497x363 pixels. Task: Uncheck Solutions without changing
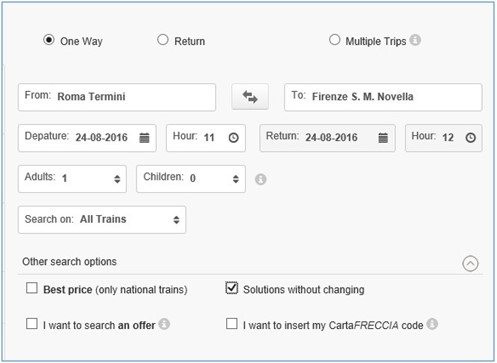point(232,288)
